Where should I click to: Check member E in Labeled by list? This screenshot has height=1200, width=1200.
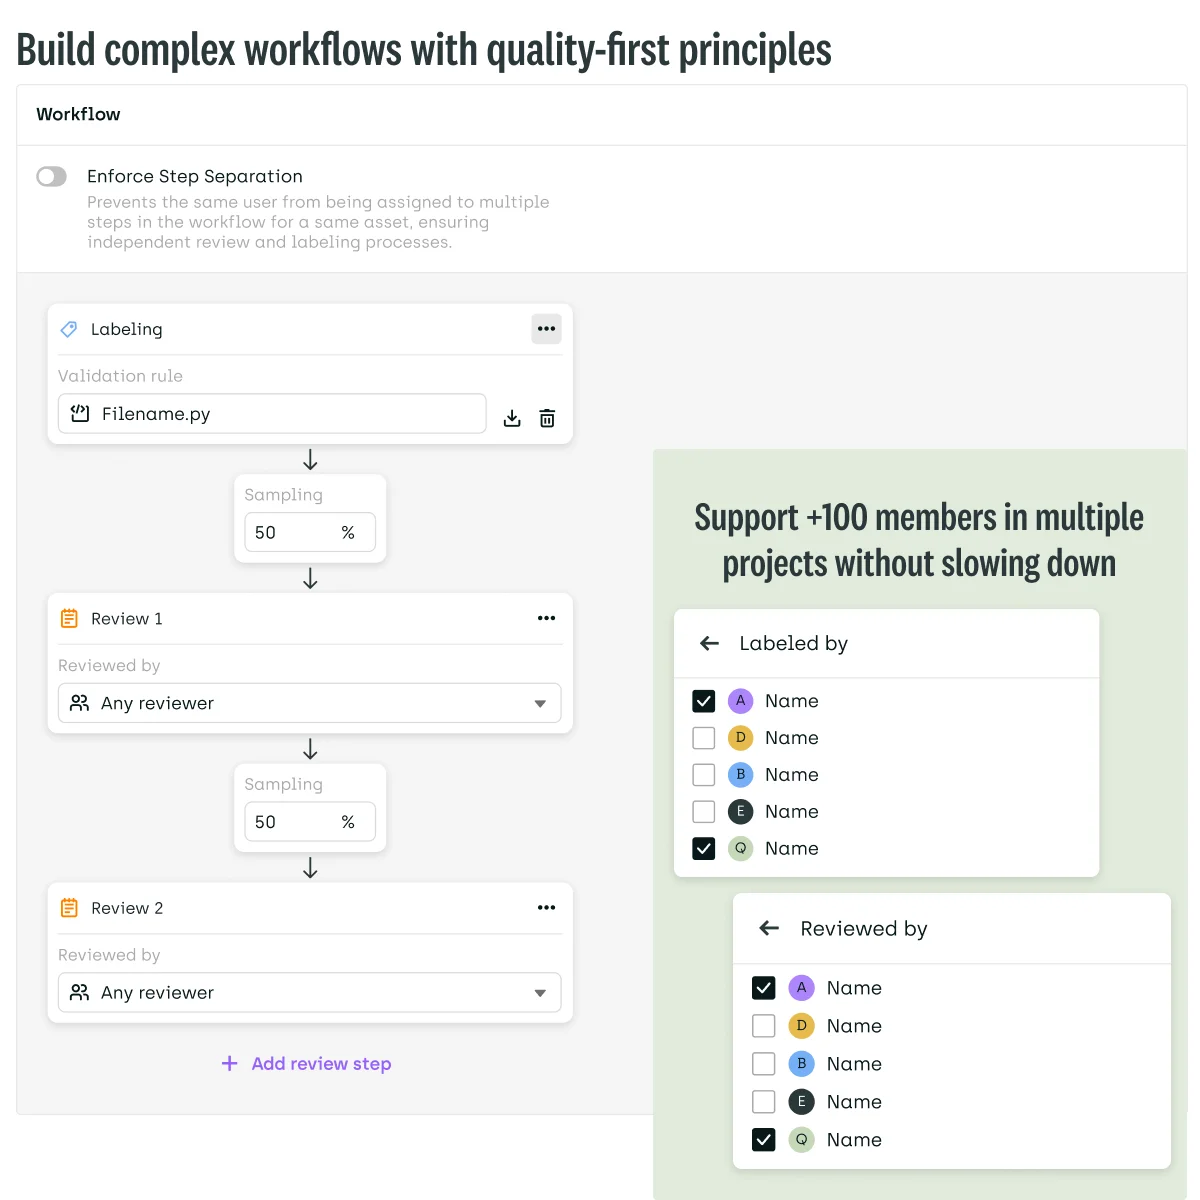[704, 812]
